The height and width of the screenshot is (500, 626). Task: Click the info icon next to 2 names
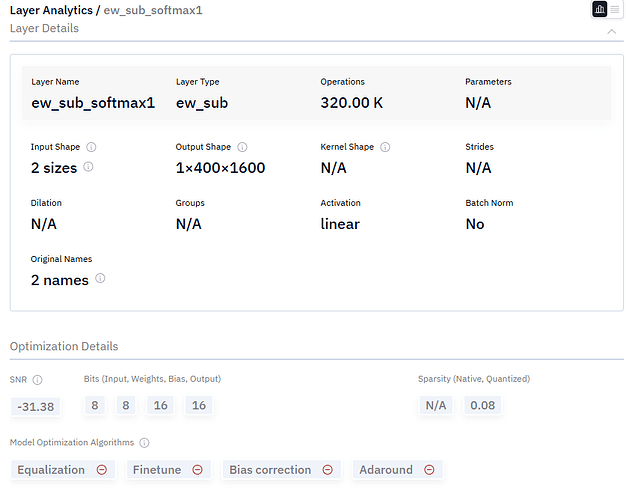tap(100, 279)
